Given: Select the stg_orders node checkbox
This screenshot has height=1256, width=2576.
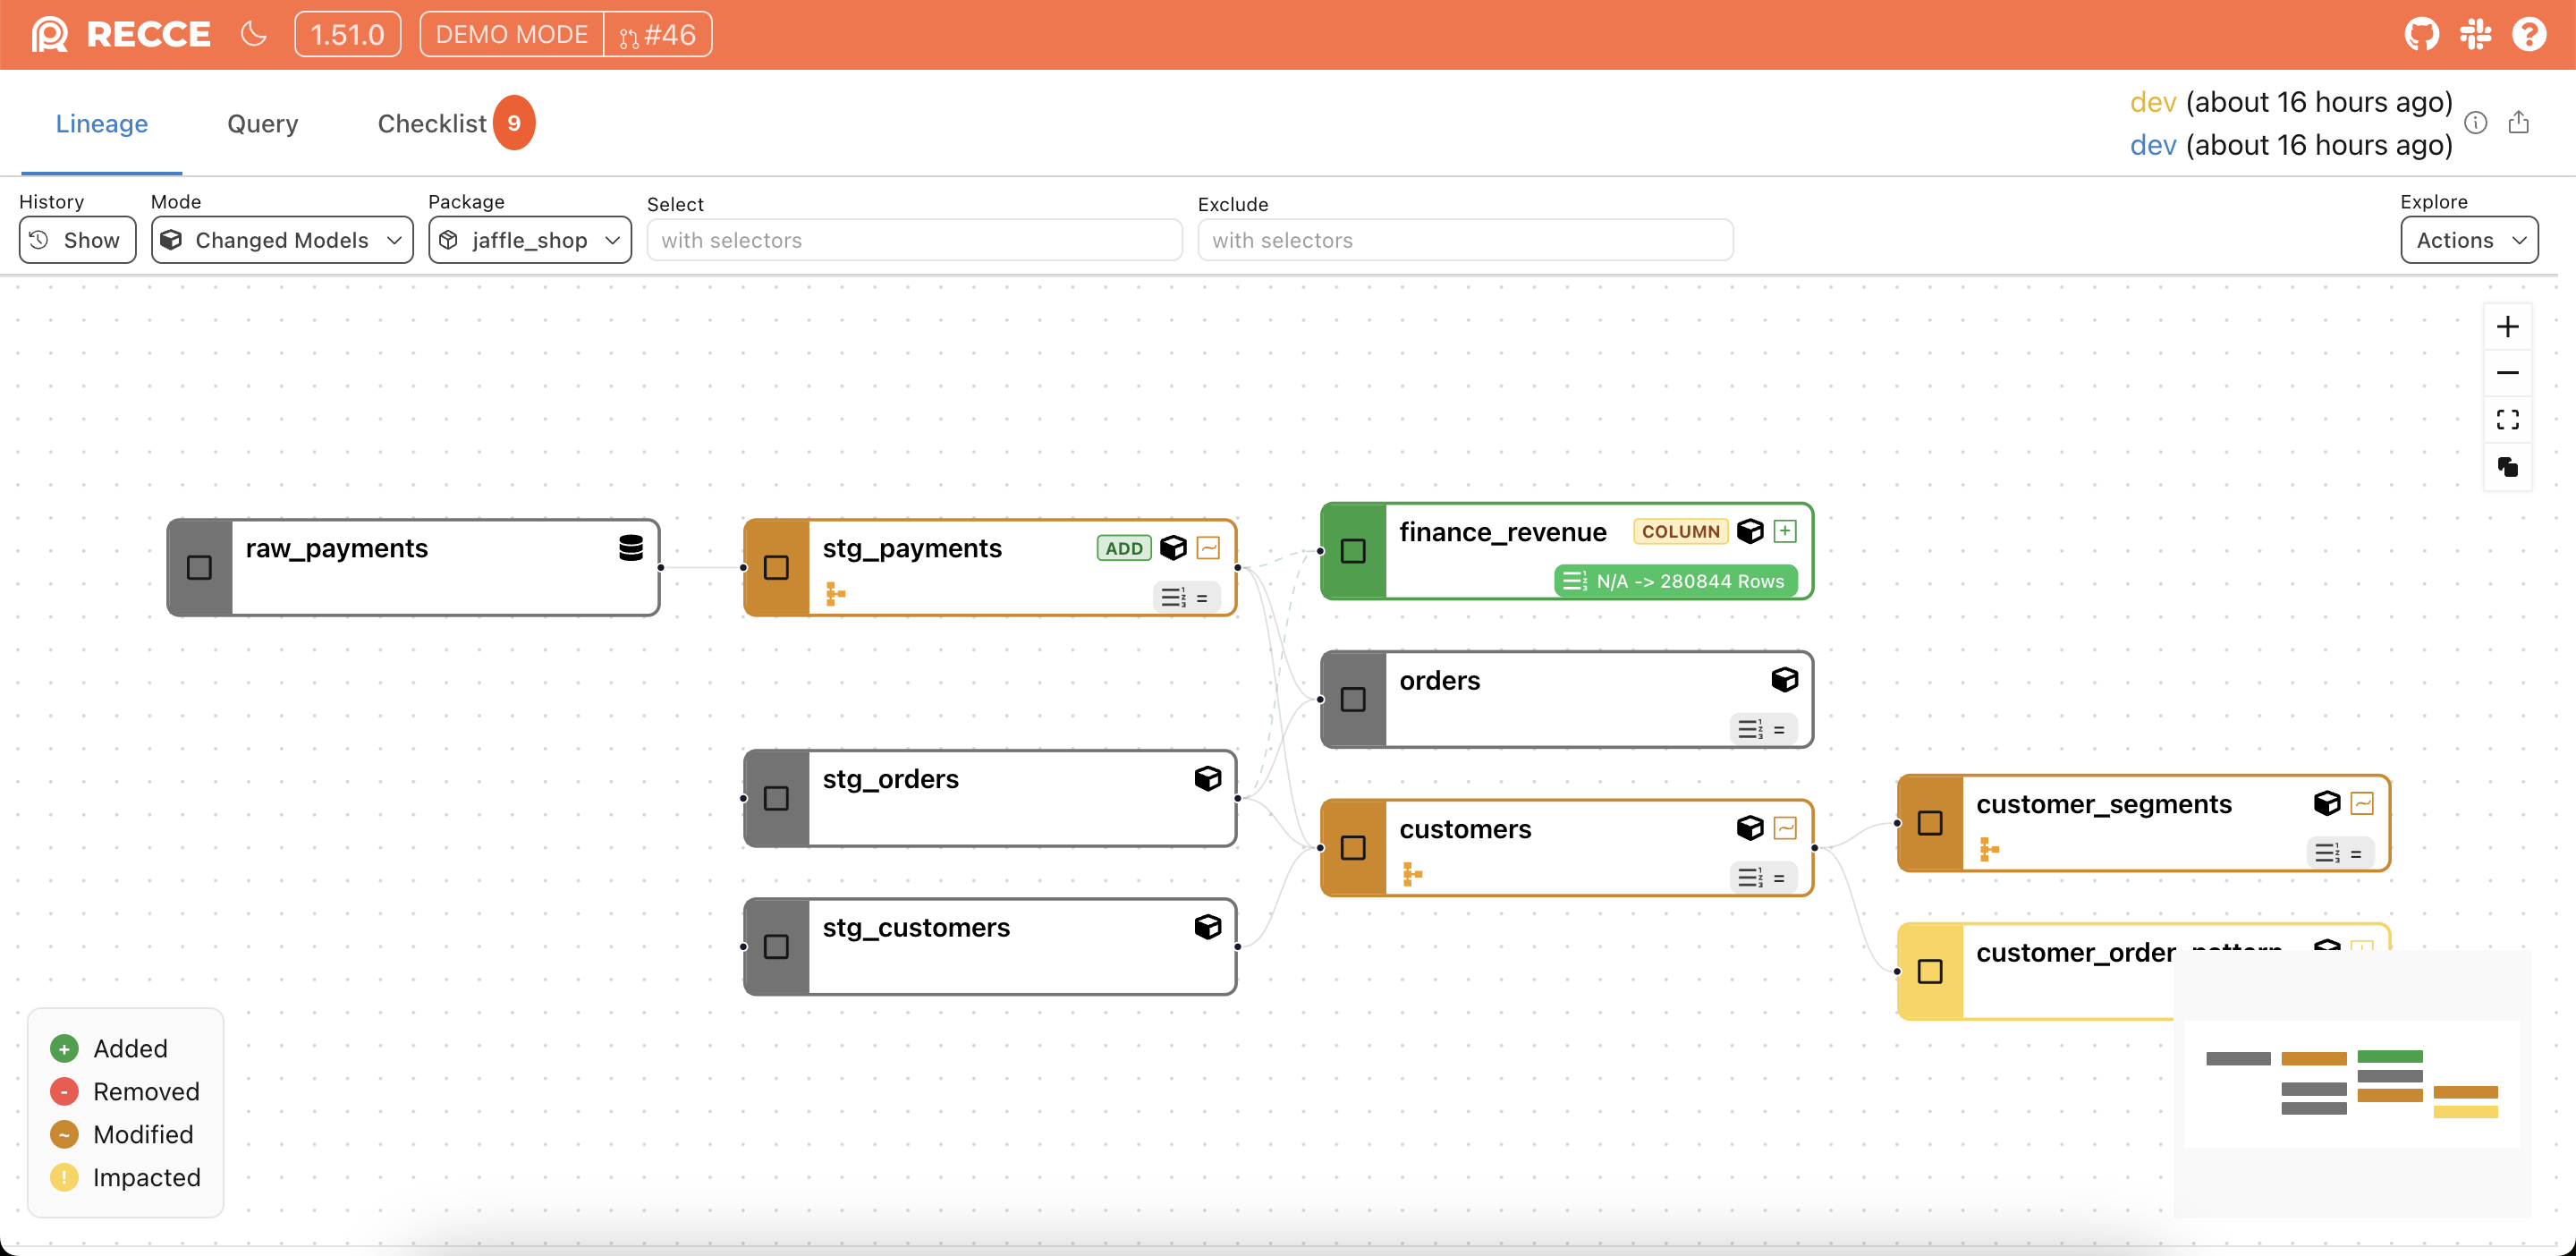Looking at the screenshot, I should [x=776, y=798].
